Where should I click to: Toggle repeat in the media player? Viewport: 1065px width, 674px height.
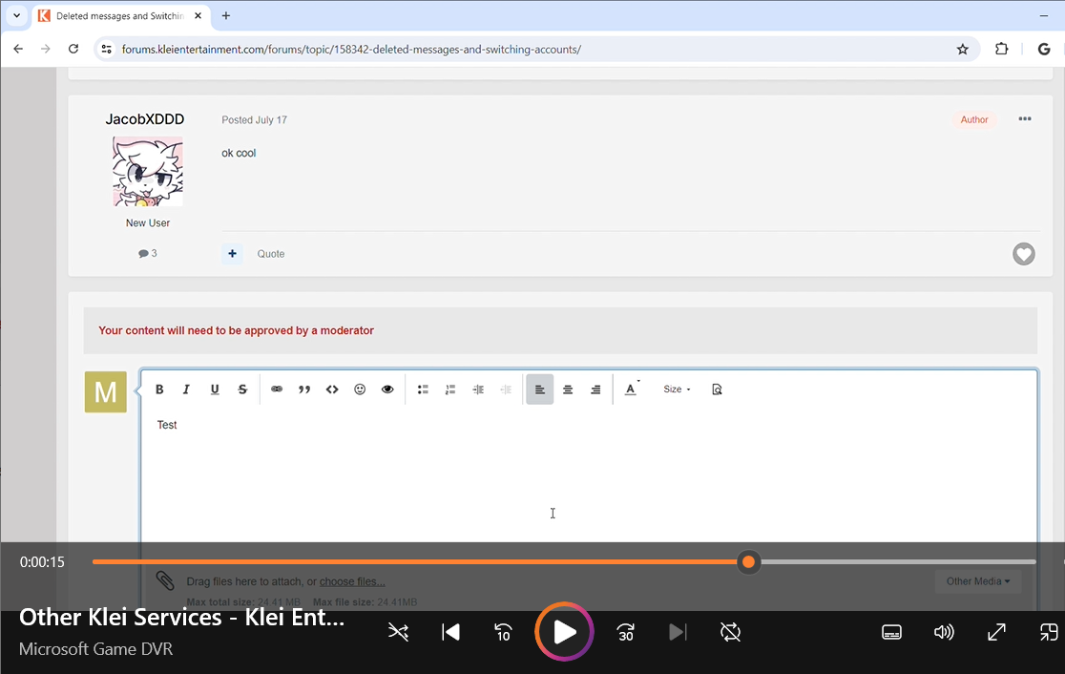730,632
